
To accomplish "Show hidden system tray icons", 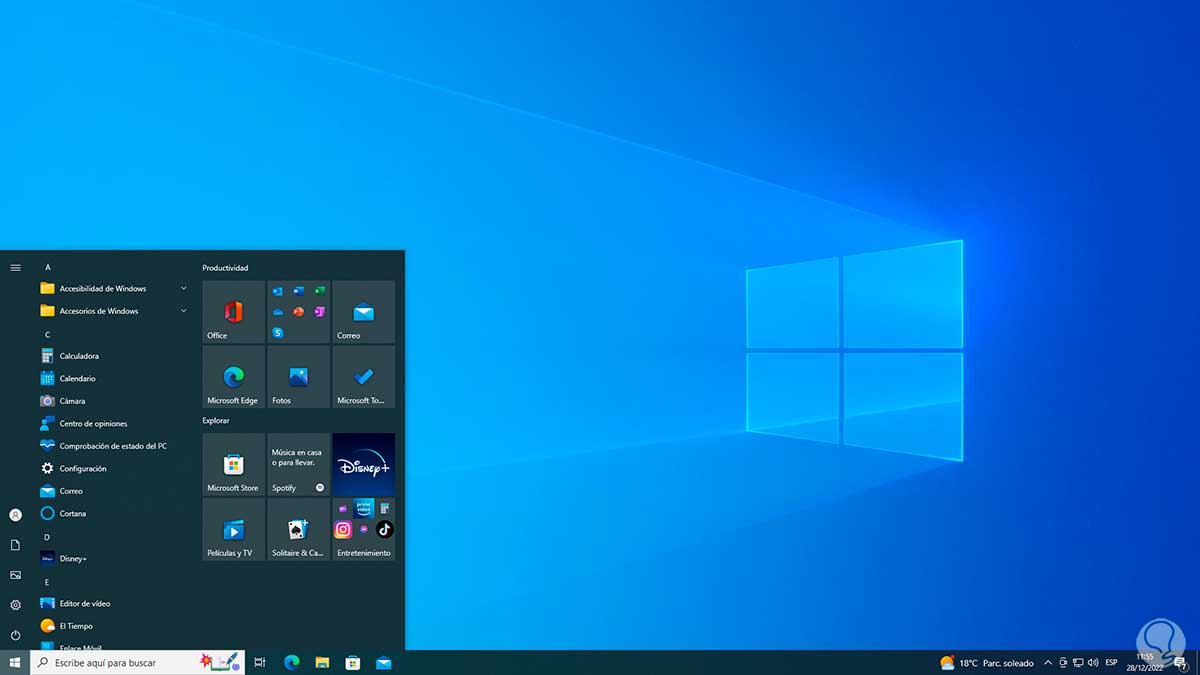I will (1048, 663).
